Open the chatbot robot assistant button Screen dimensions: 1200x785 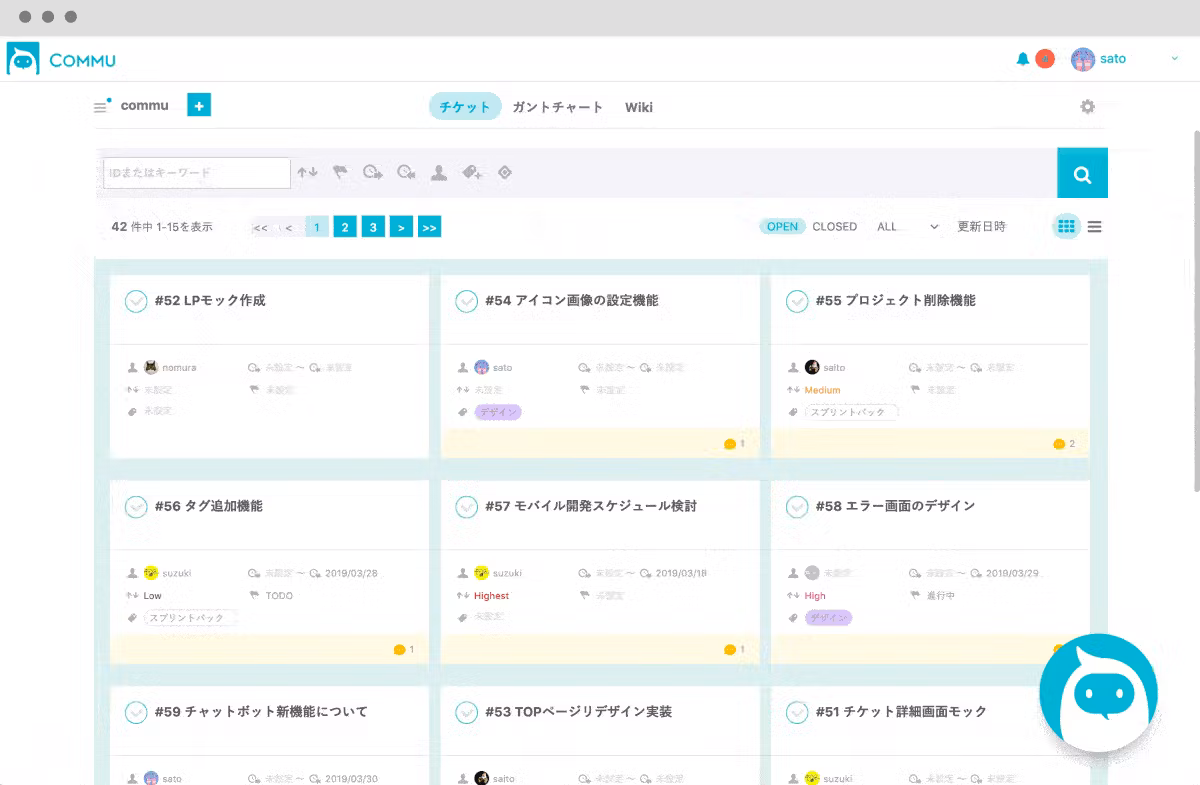(1098, 692)
